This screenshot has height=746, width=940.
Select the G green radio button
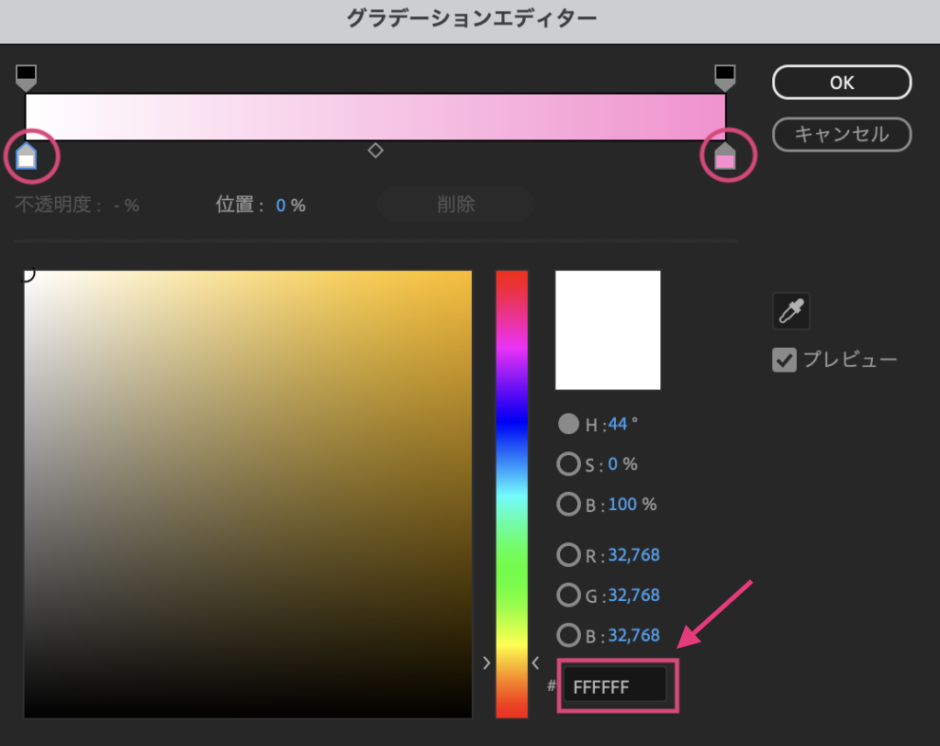(x=567, y=595)
